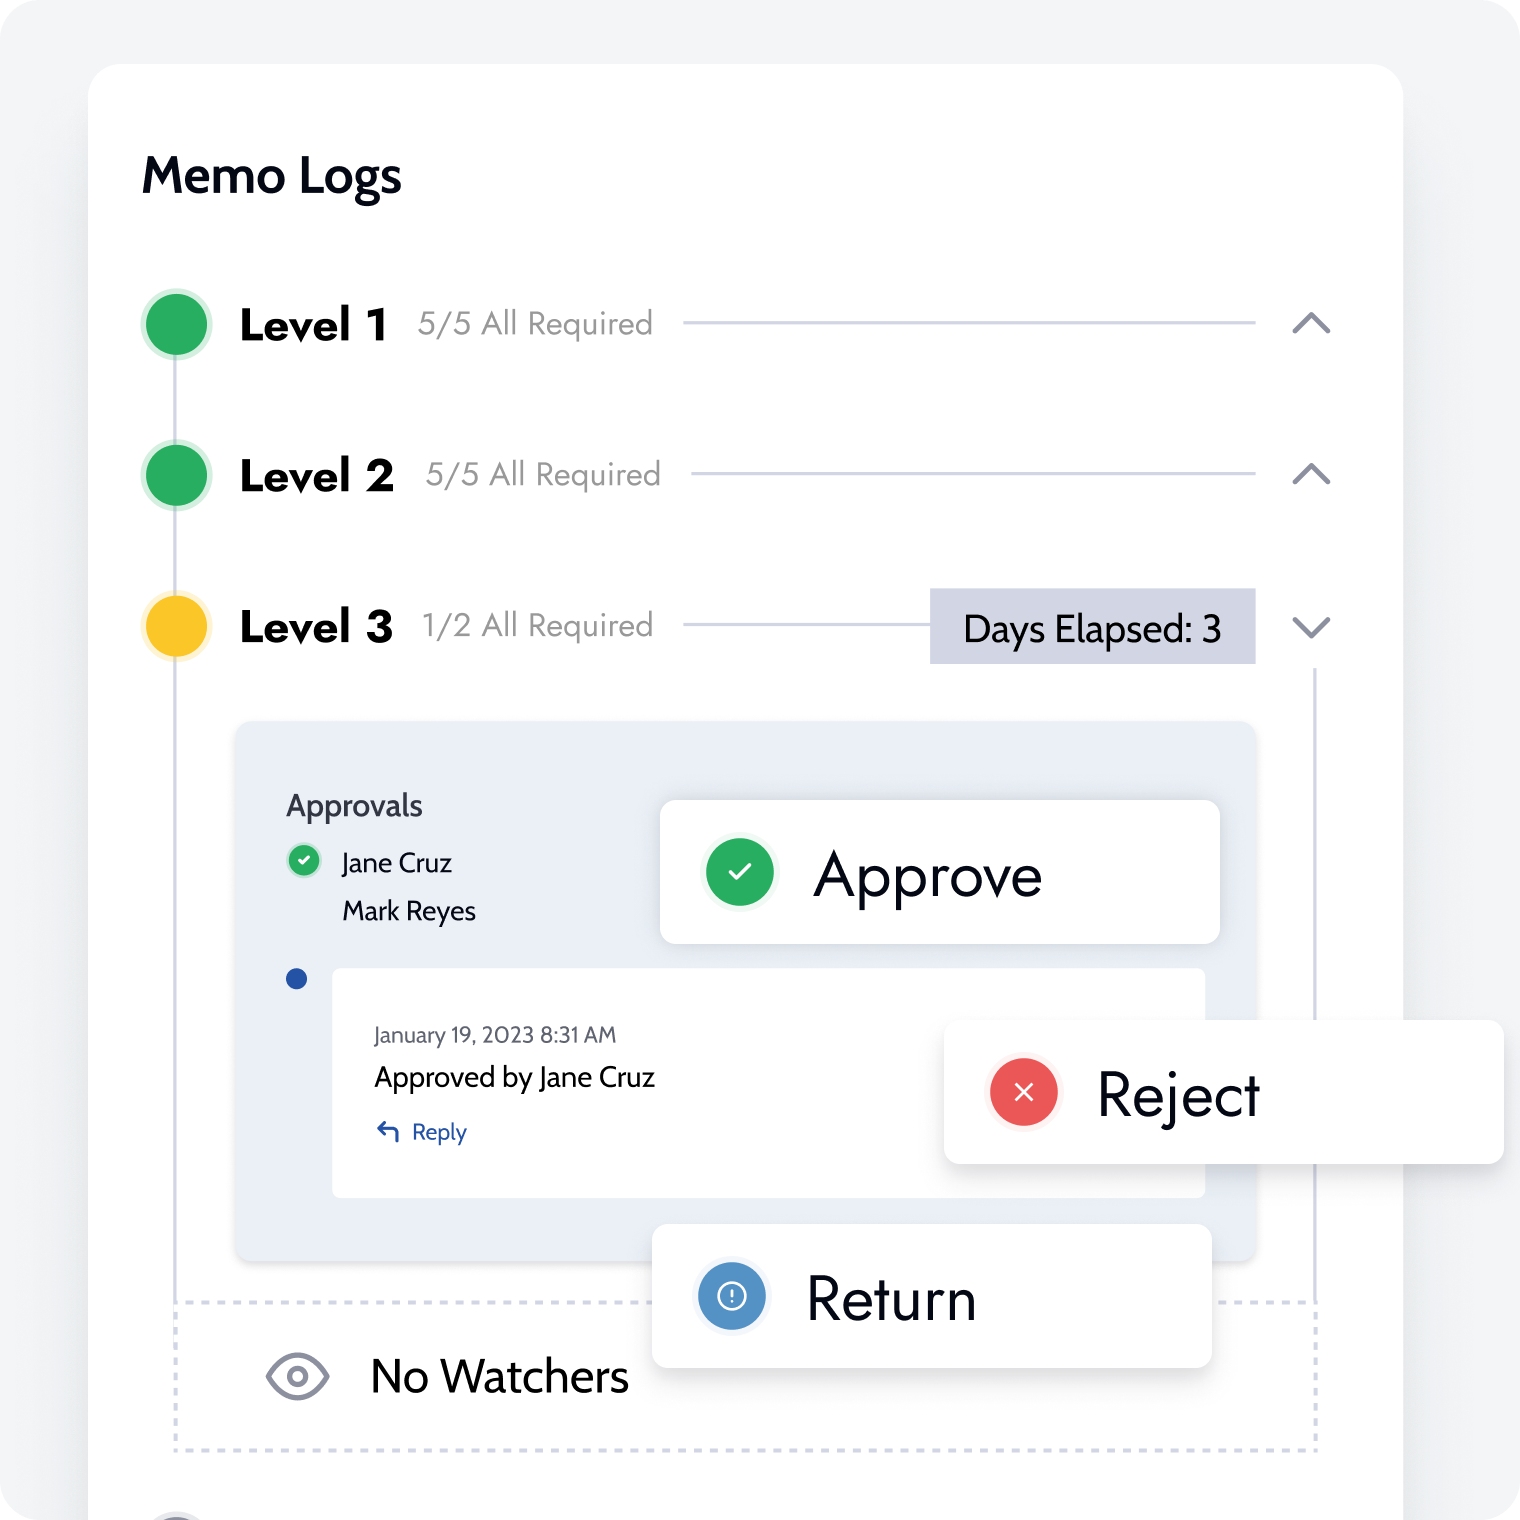
Task: Click the blue comment timeline dot
Action: click(x=296, y=979)
